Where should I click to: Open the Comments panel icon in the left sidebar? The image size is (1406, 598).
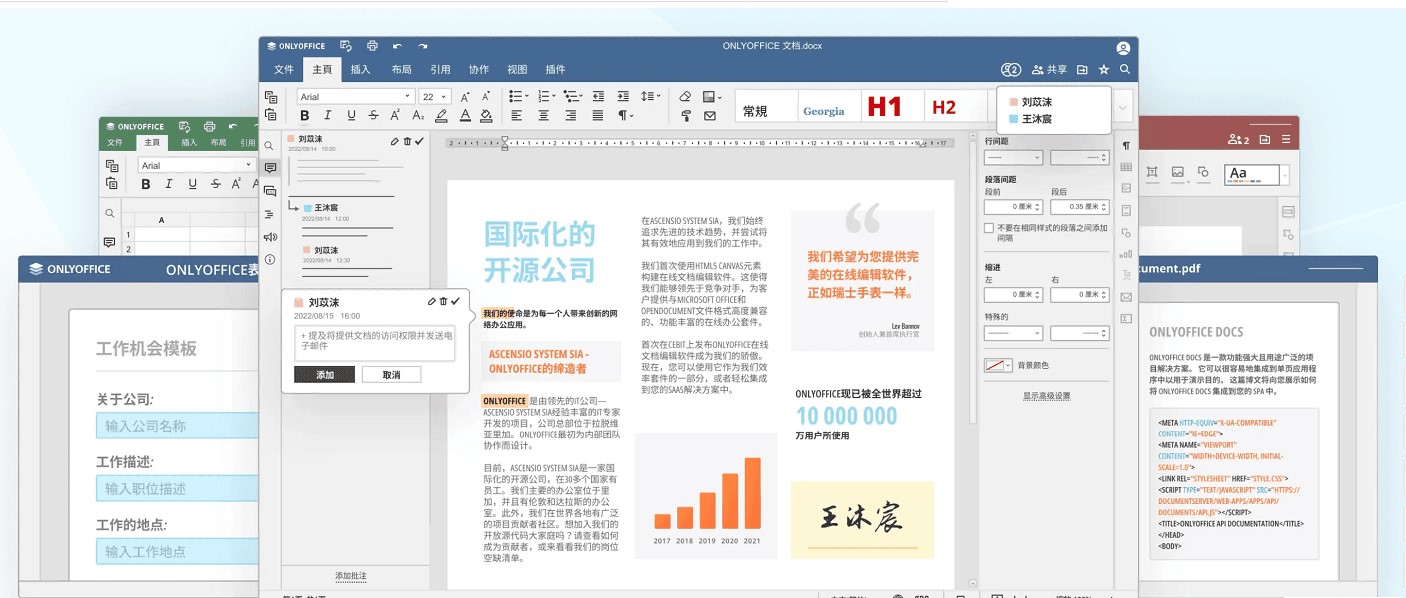click(x=270, y=168)
